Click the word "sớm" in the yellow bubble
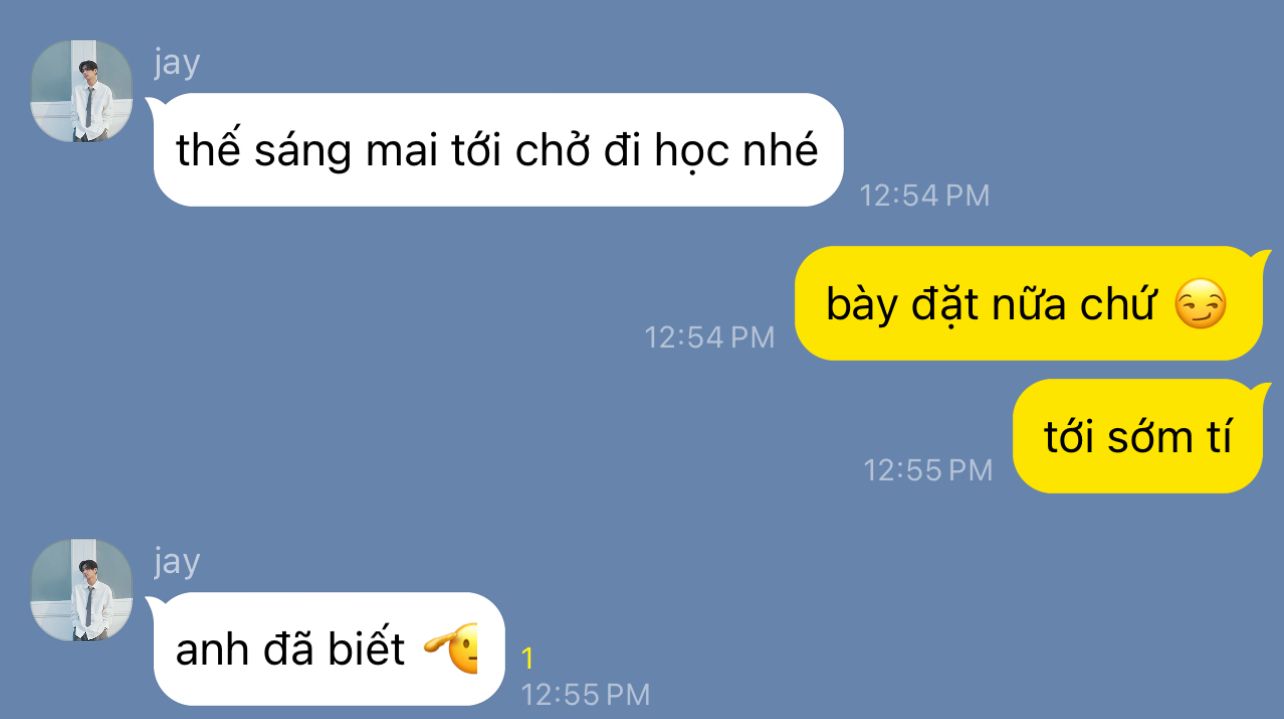Viewport: 1284px width, 719px height. [1142, 439]
